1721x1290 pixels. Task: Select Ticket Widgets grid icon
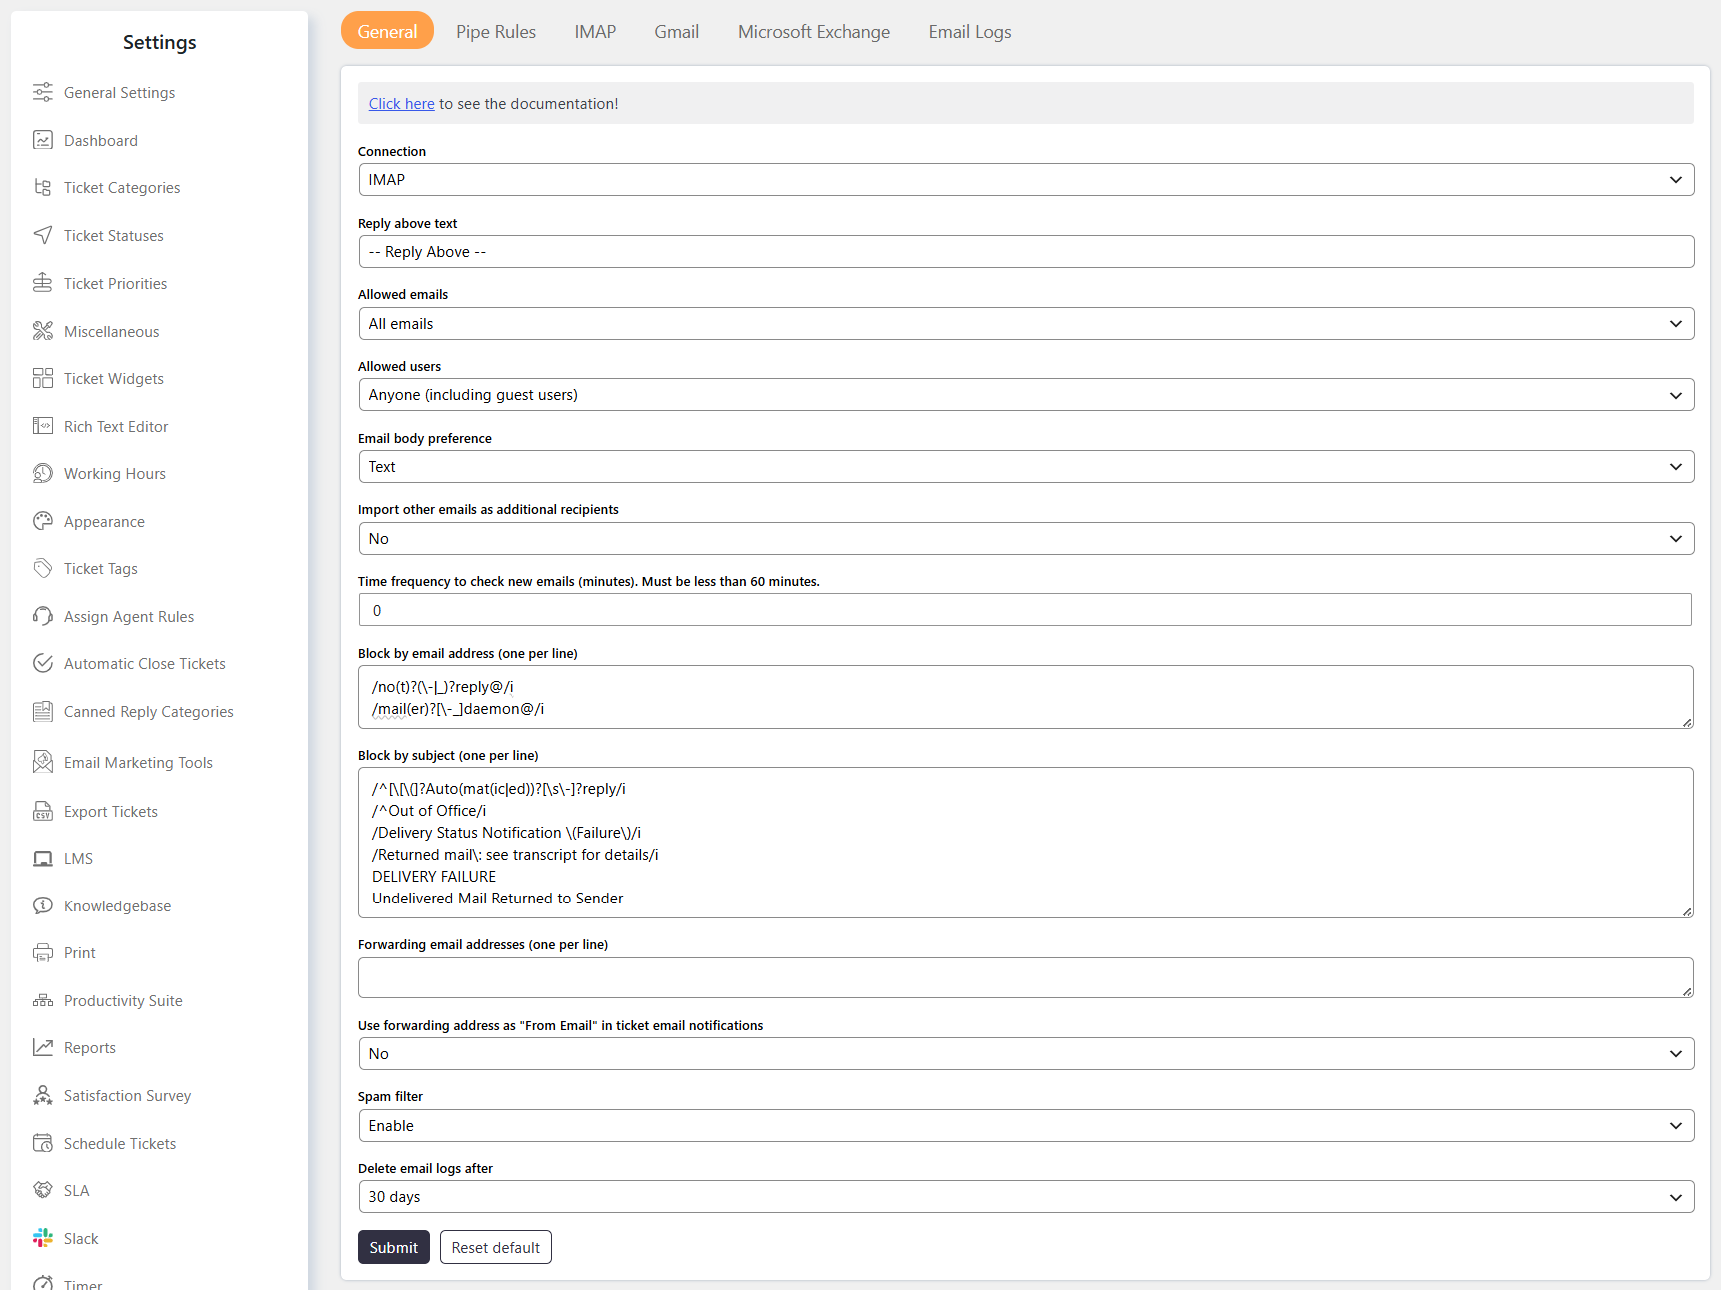click(42, 378)
